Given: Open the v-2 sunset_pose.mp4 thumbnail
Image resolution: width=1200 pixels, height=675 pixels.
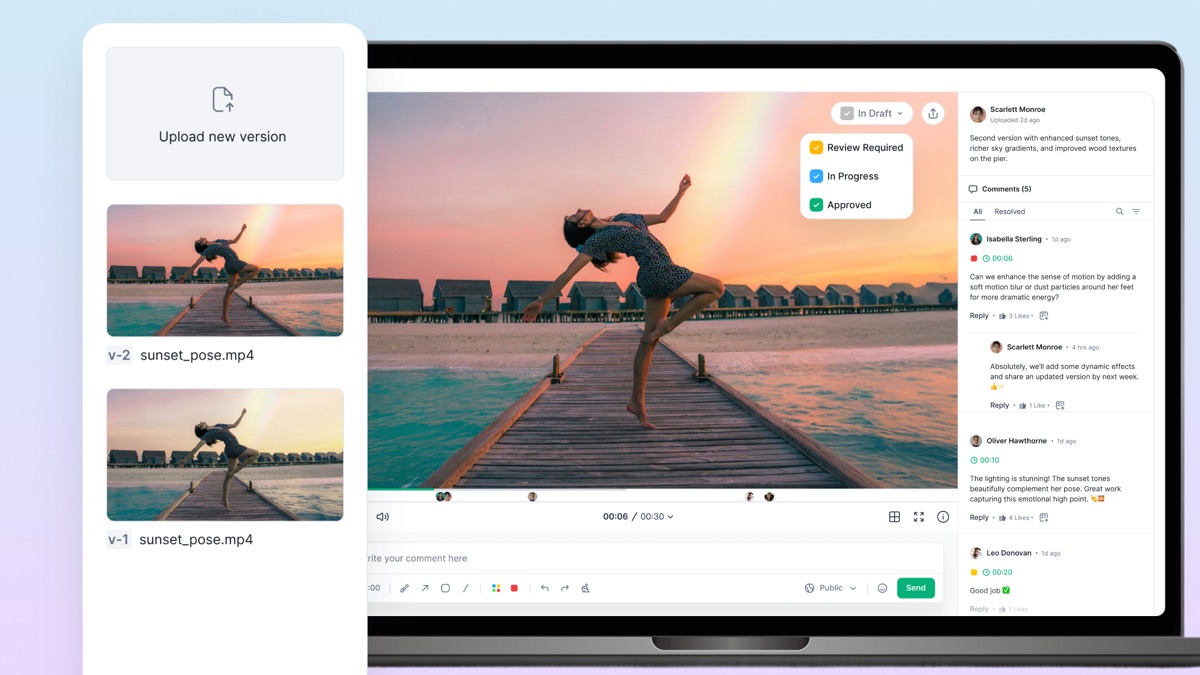Looking at the screenshot, I should 225,270.
